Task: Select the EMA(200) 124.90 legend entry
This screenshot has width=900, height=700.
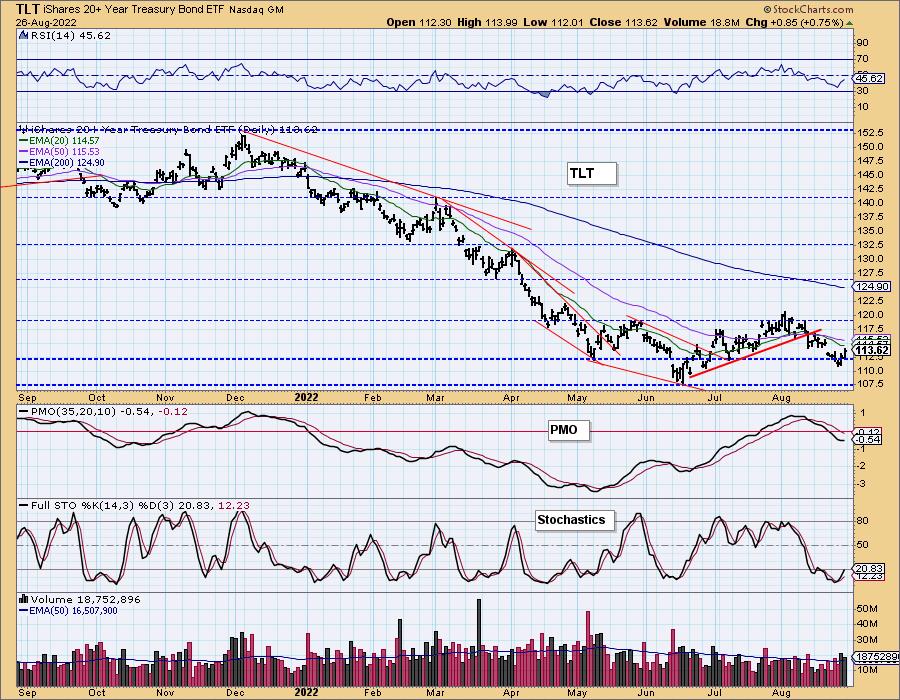Action: 62,163
